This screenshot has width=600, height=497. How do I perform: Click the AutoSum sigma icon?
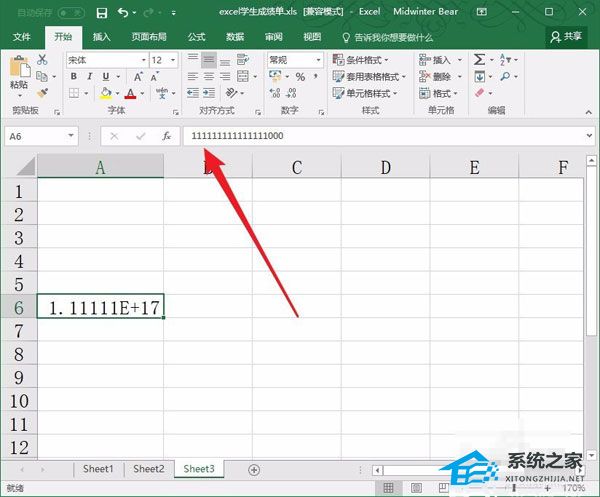coord(479,60)
